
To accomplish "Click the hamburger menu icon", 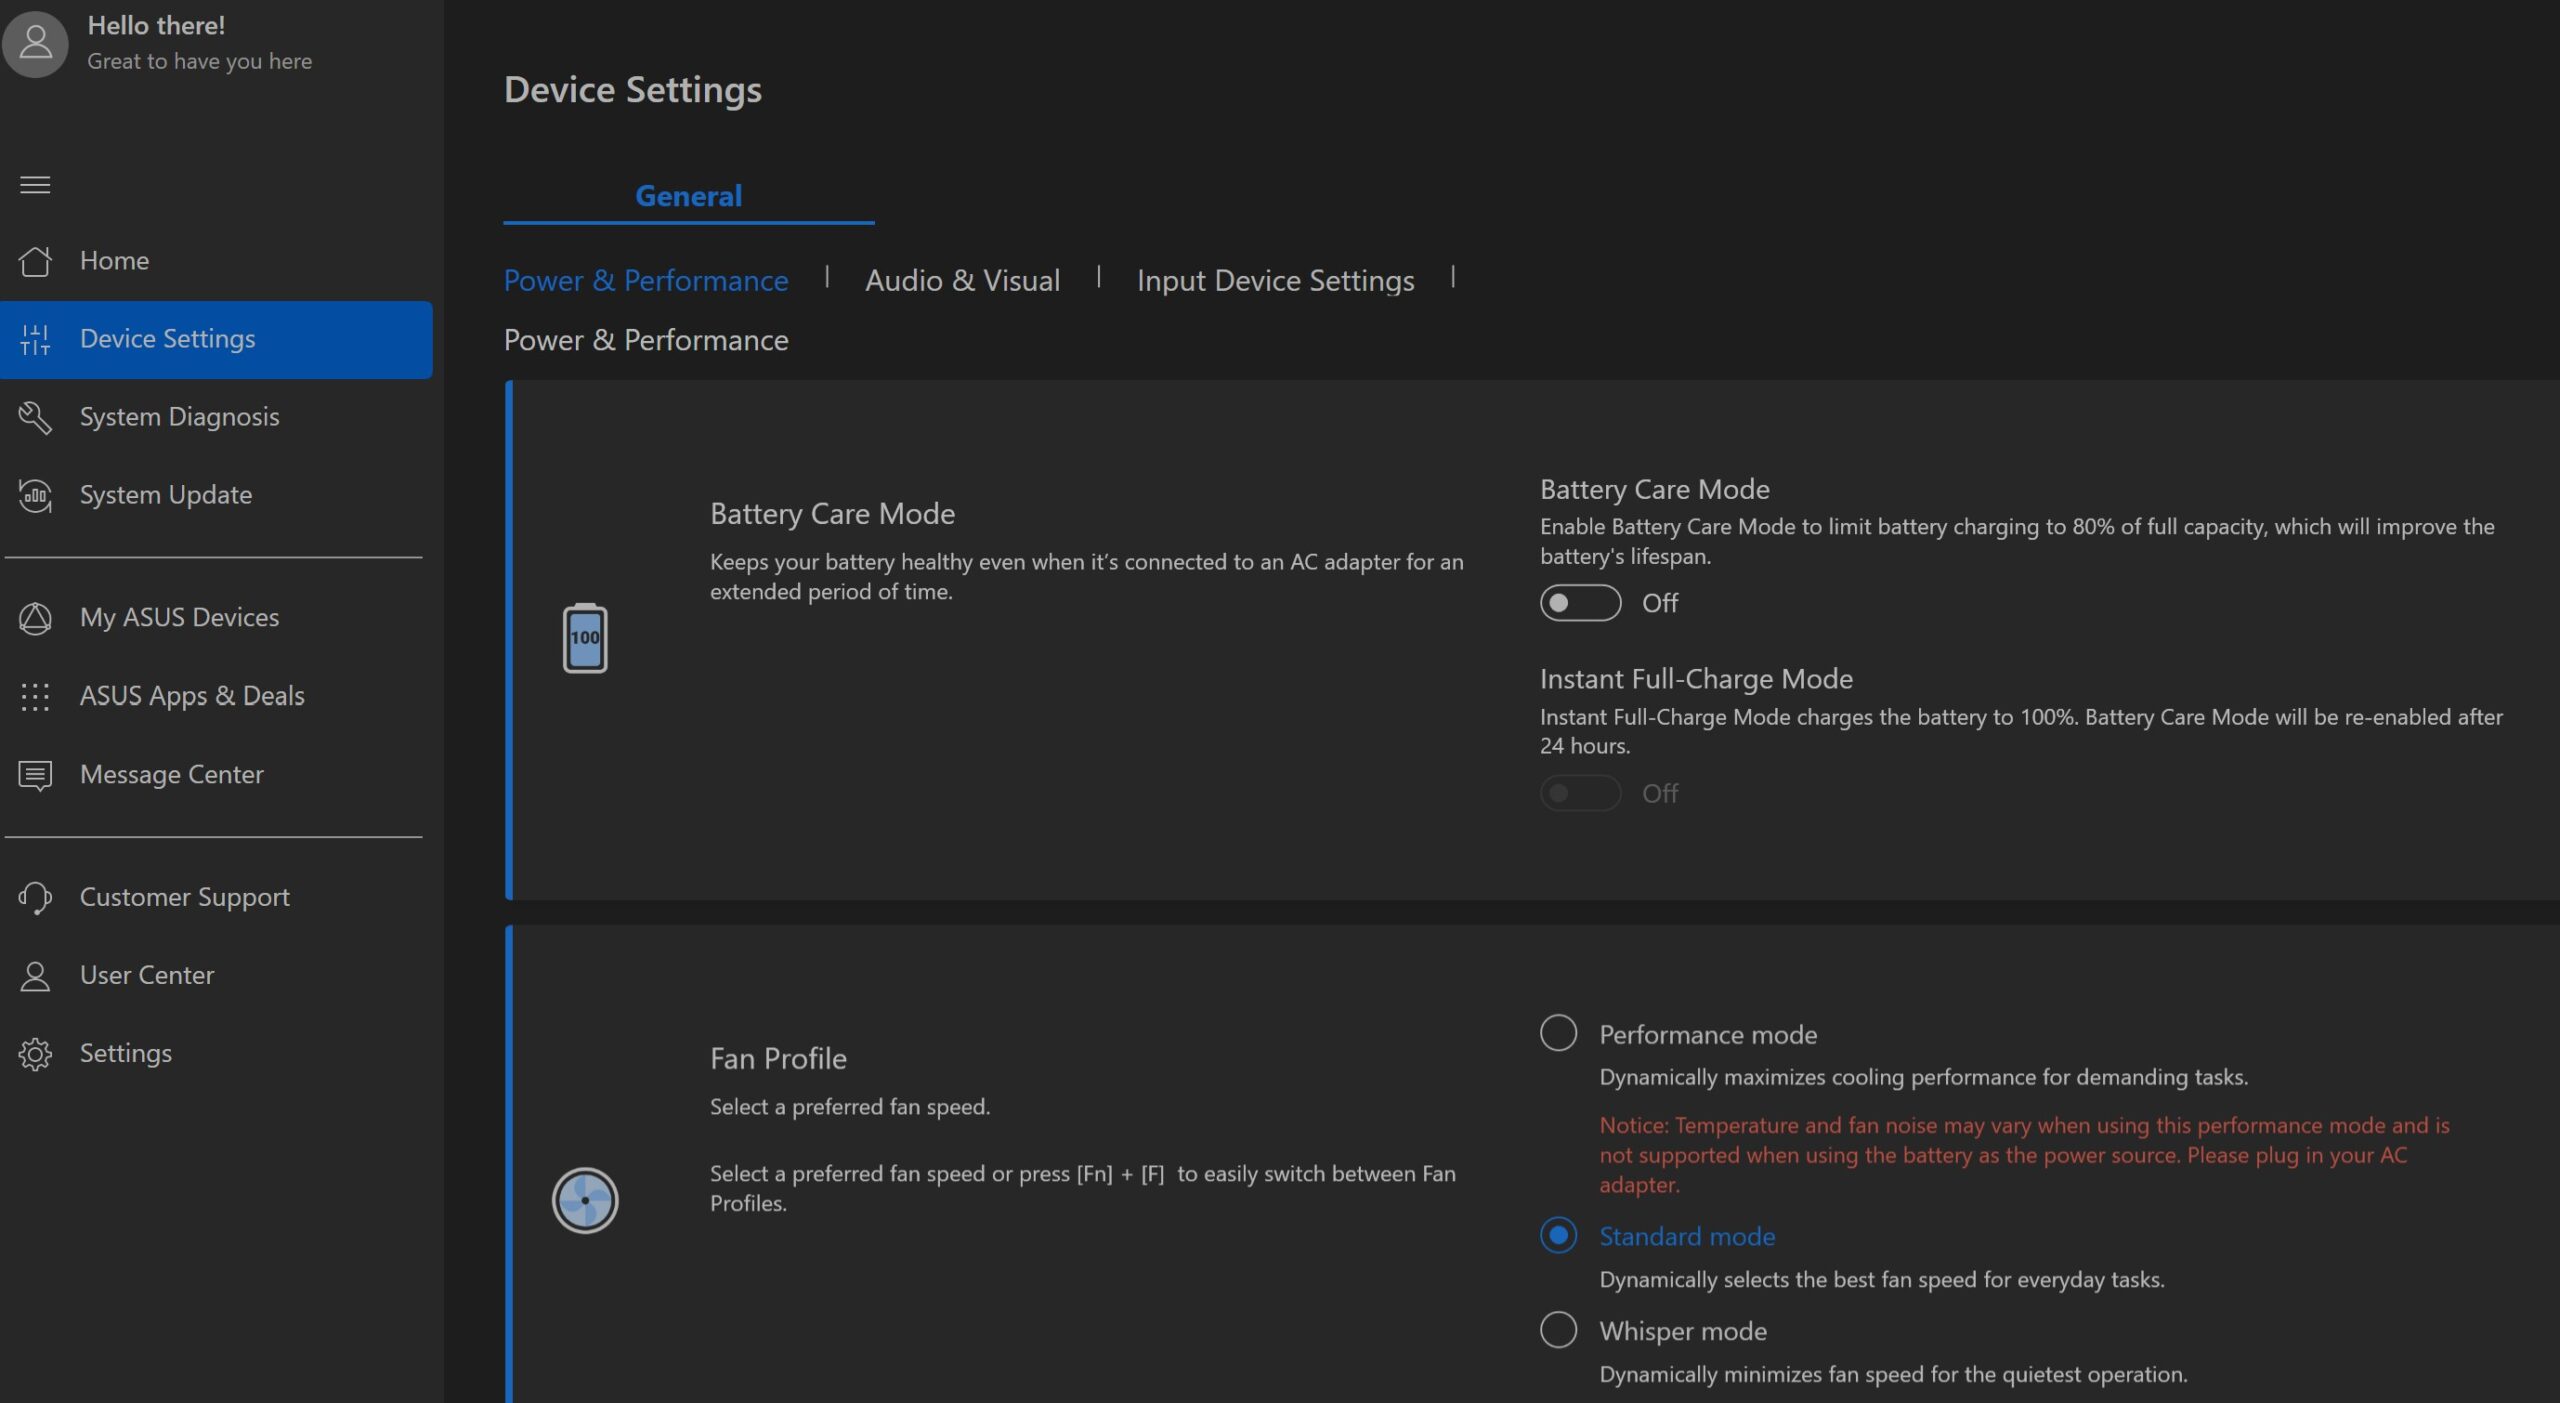I will click(35, 185).
